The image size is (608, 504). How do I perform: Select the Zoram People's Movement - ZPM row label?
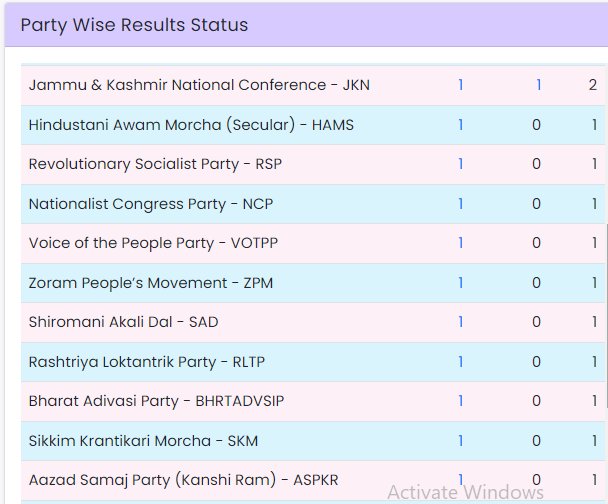click(151, 283)
